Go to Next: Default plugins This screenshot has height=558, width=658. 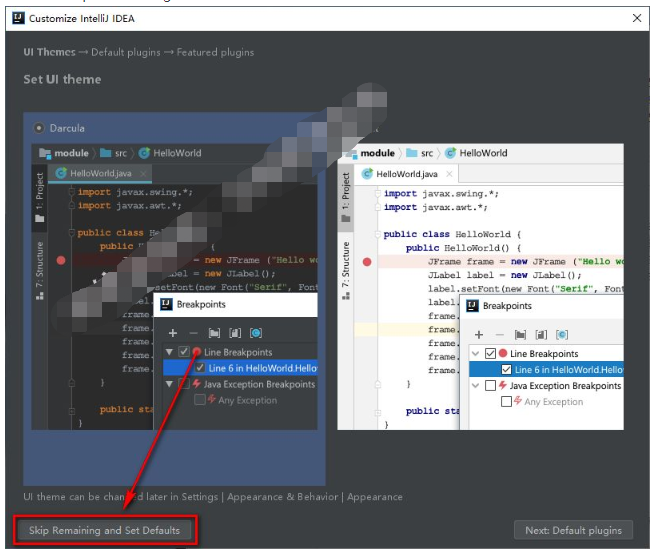[x=573, y=530]
